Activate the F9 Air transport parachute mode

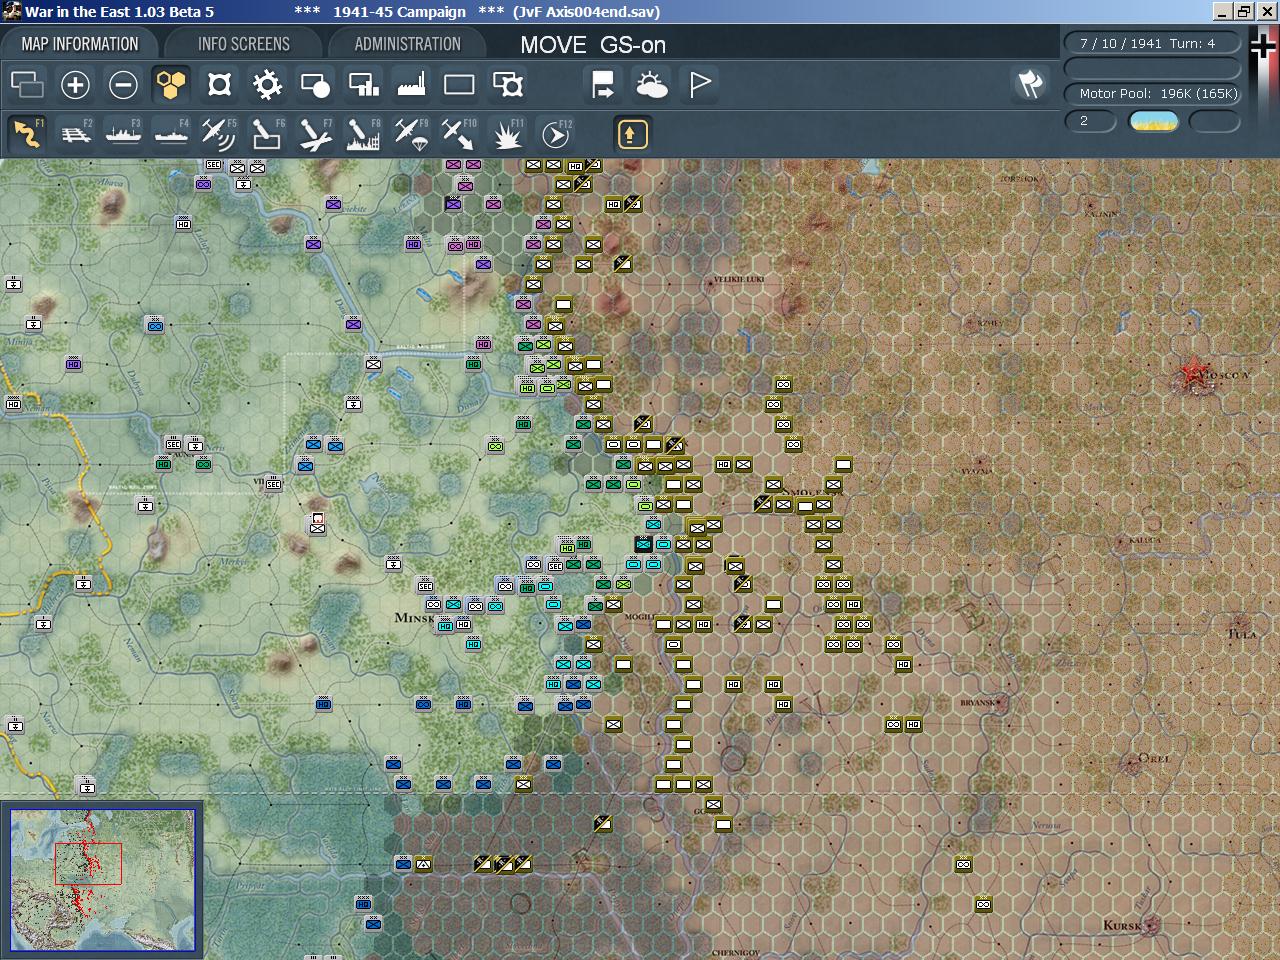411,133
